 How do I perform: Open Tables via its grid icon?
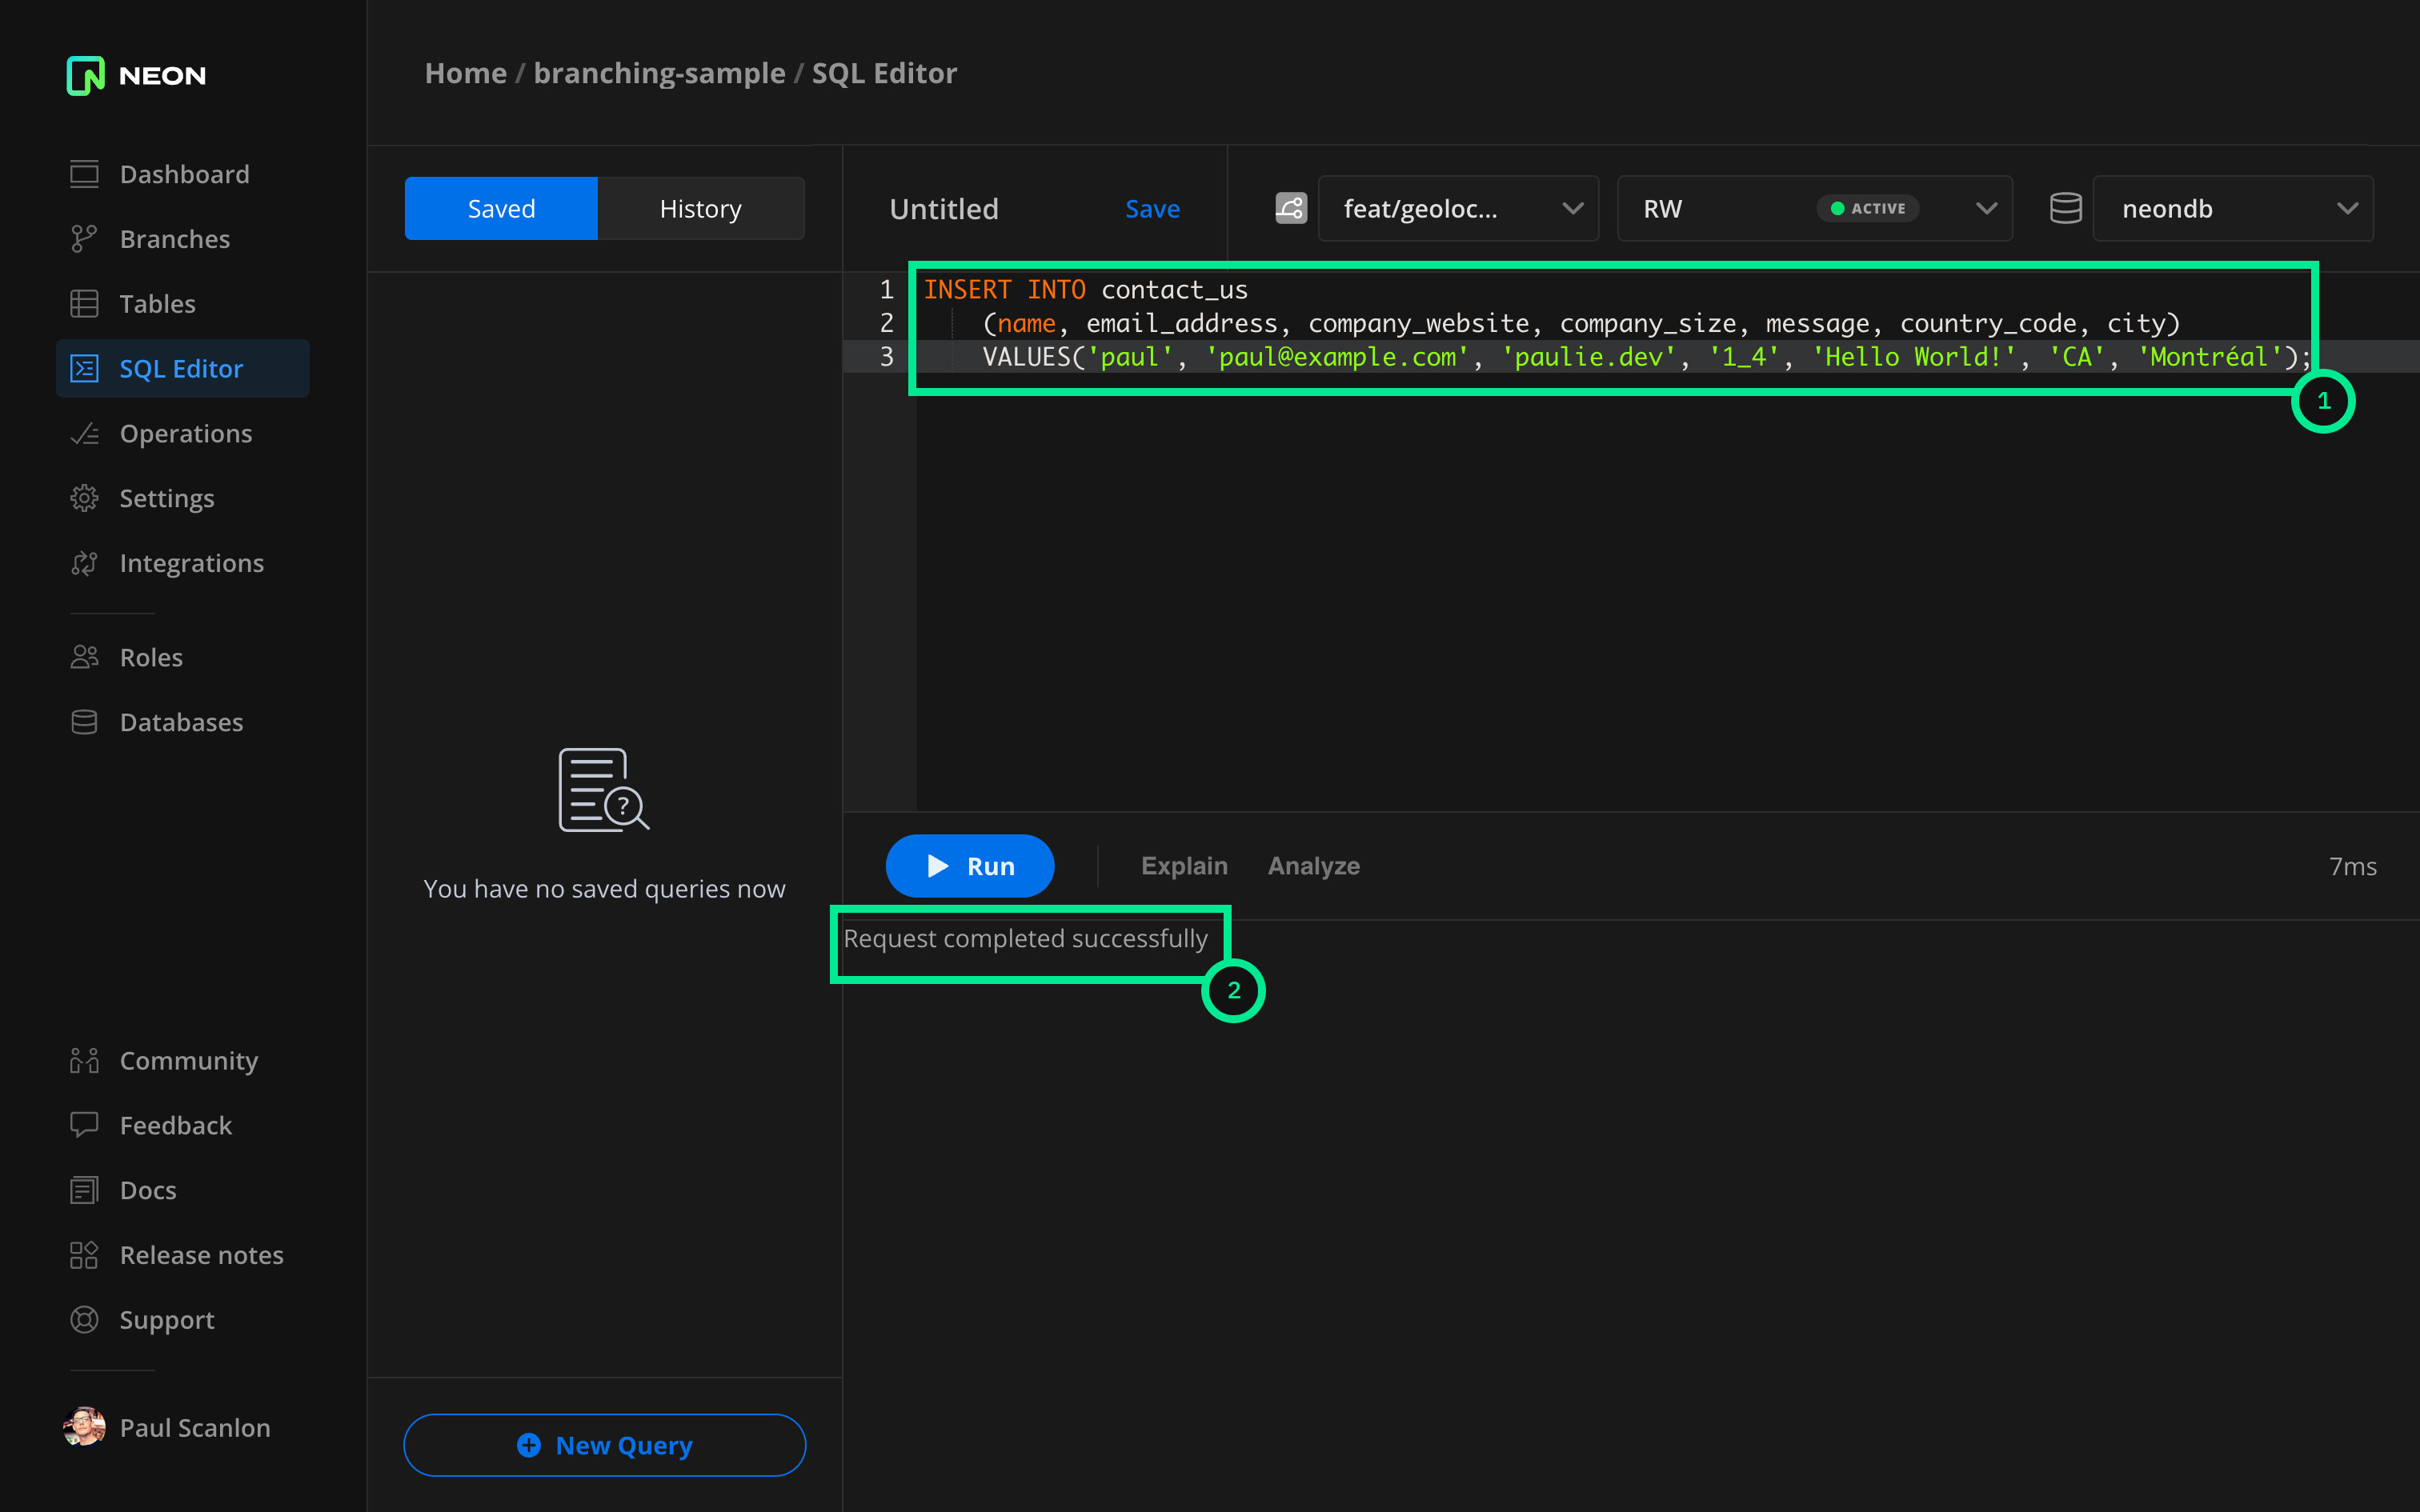click(x=84, y=304)
